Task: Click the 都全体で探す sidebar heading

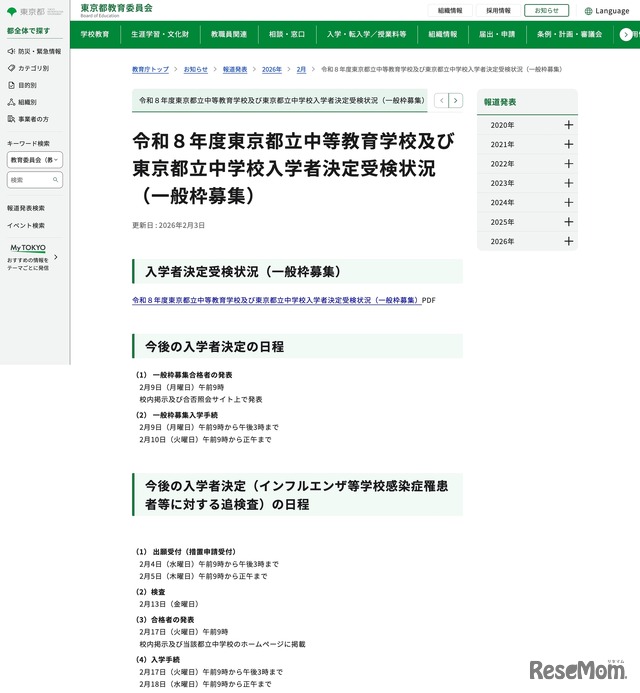Action: click(x=28, y=31)
